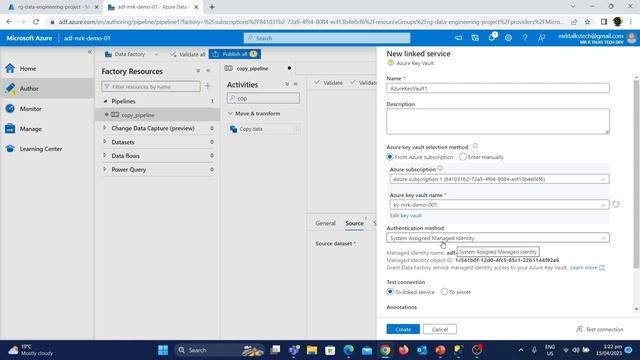
Task: Switch to the General tab
Action: click(x=325, y=223)
